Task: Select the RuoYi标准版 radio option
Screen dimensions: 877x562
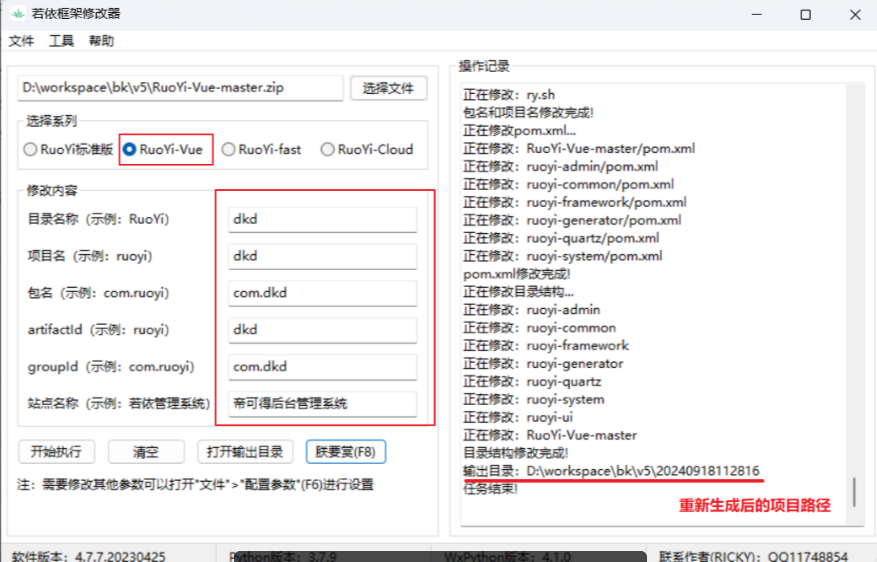Action: 30,150
